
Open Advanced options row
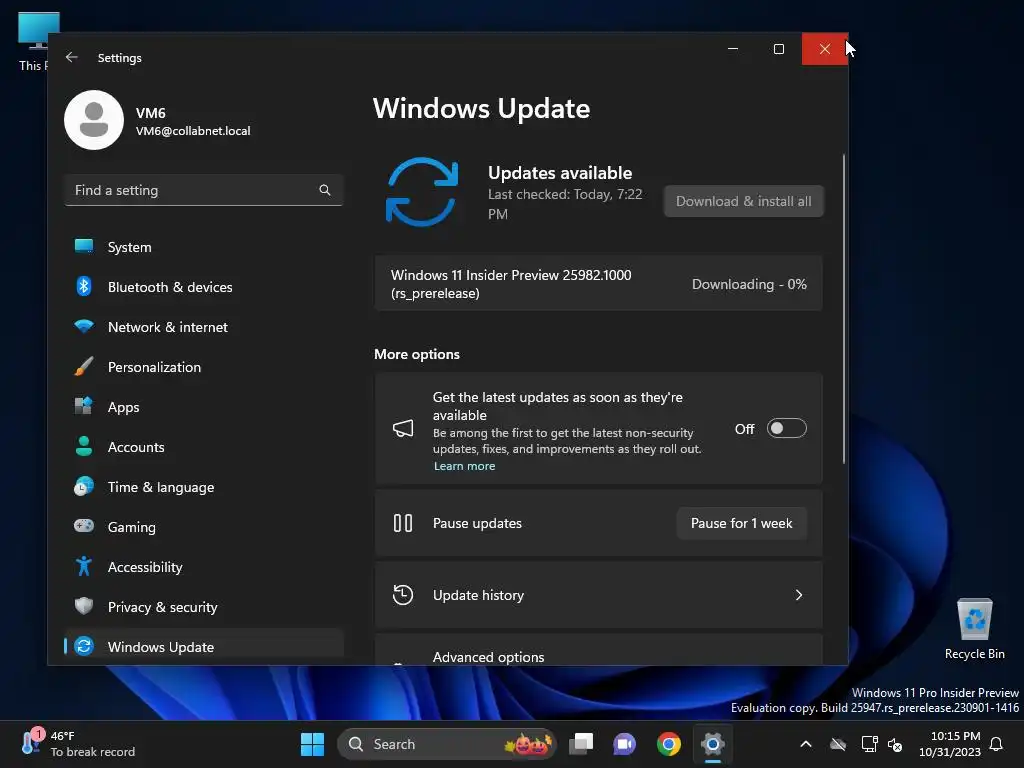click(x=598, y=650)
